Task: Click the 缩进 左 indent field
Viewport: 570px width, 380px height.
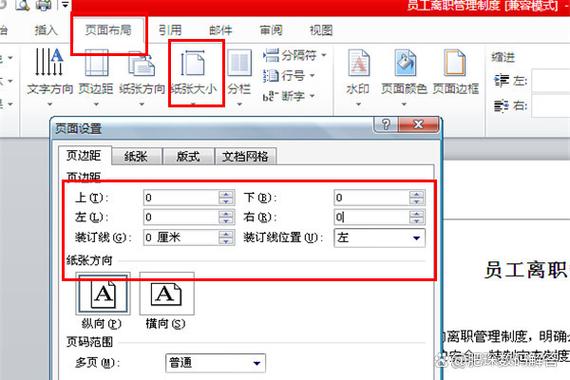Action: [551, 81]
